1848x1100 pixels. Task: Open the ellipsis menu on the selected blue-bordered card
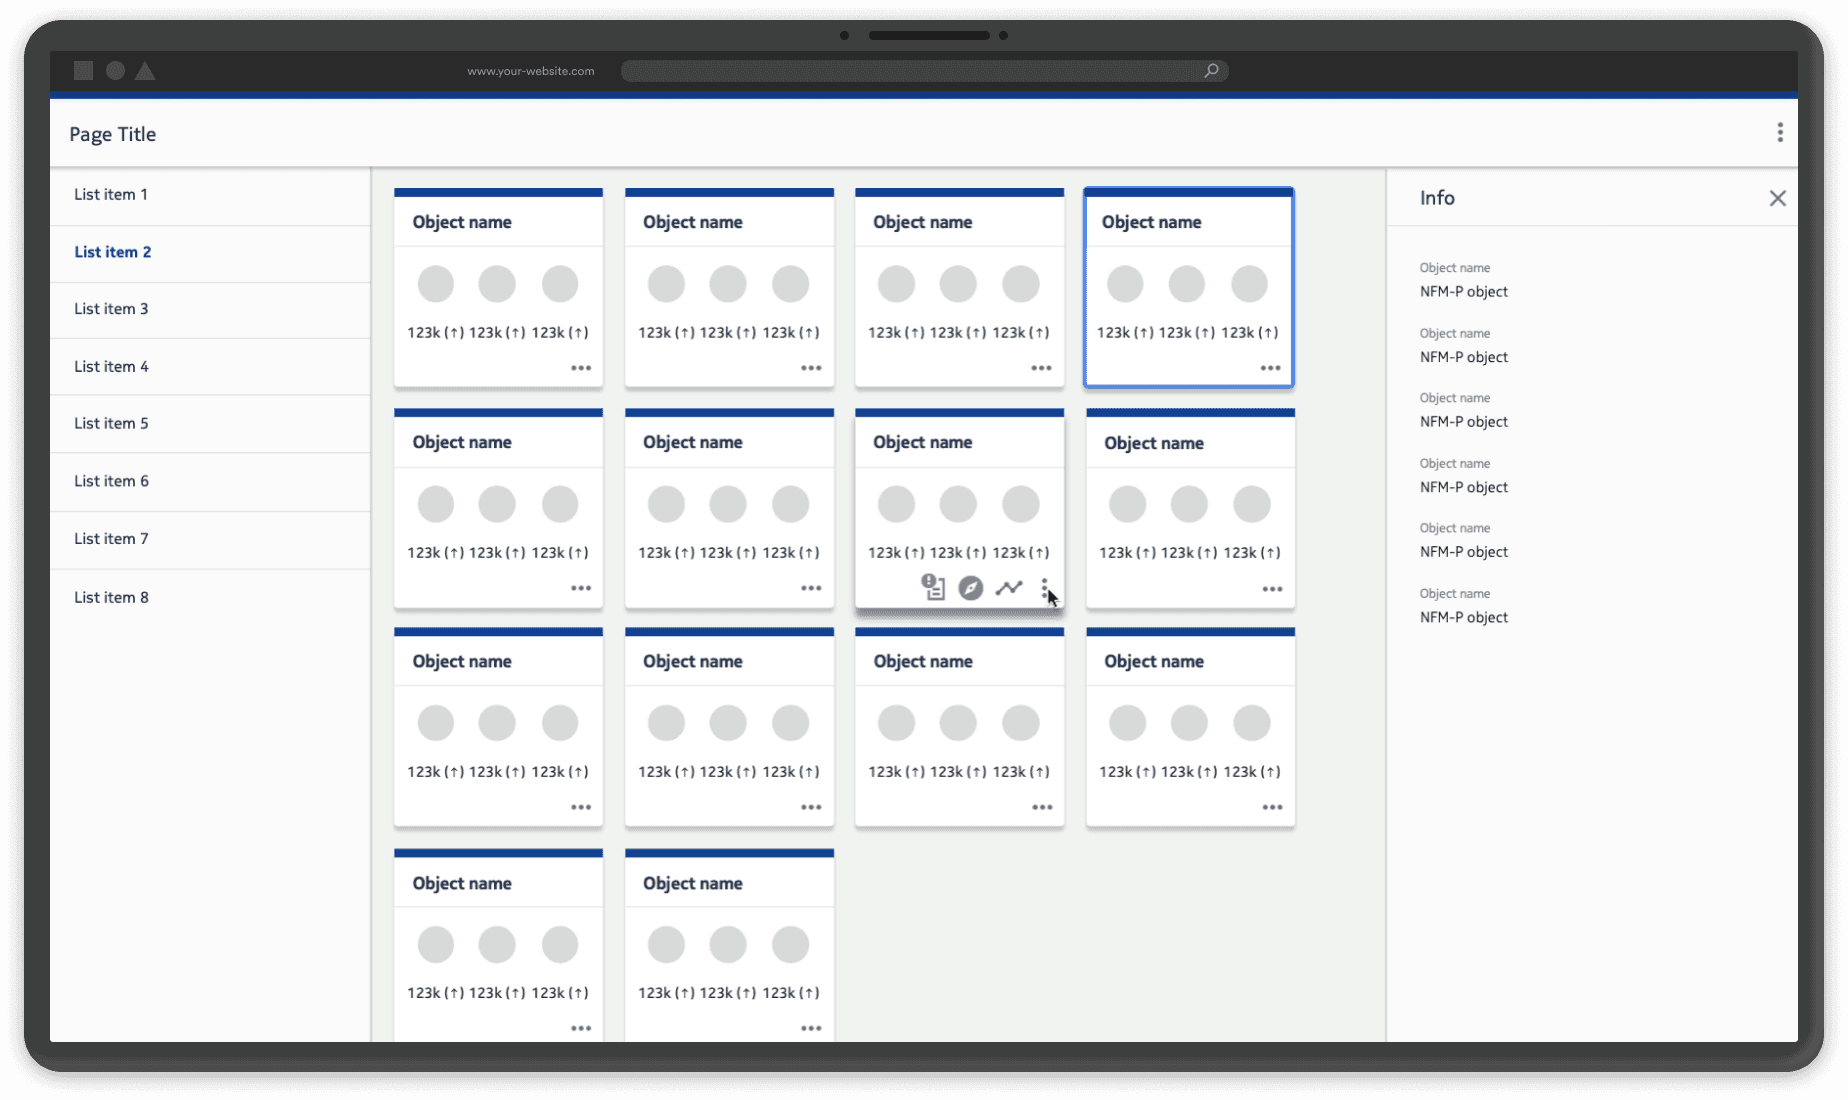click(x=1270, y=368)
